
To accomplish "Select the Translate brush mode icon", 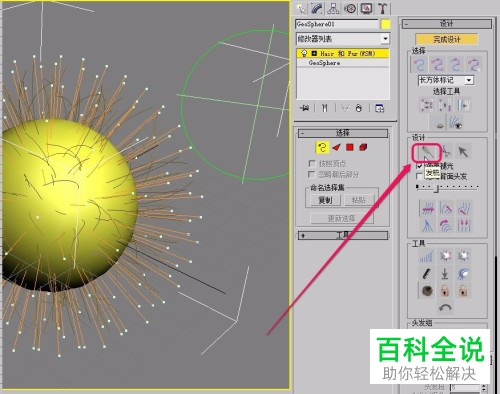I will pos(427,207).
